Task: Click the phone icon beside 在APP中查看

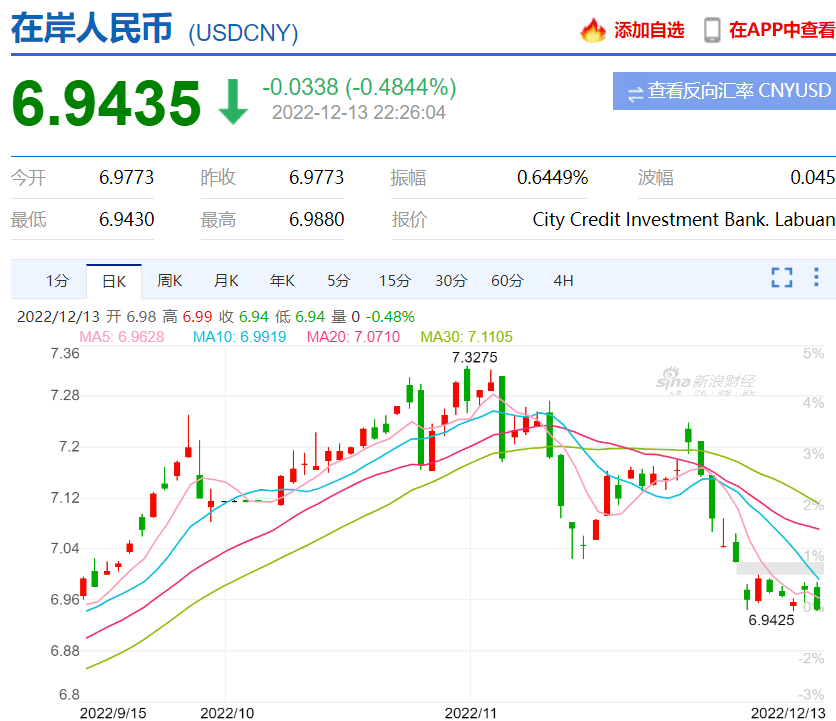Action: 712,30
